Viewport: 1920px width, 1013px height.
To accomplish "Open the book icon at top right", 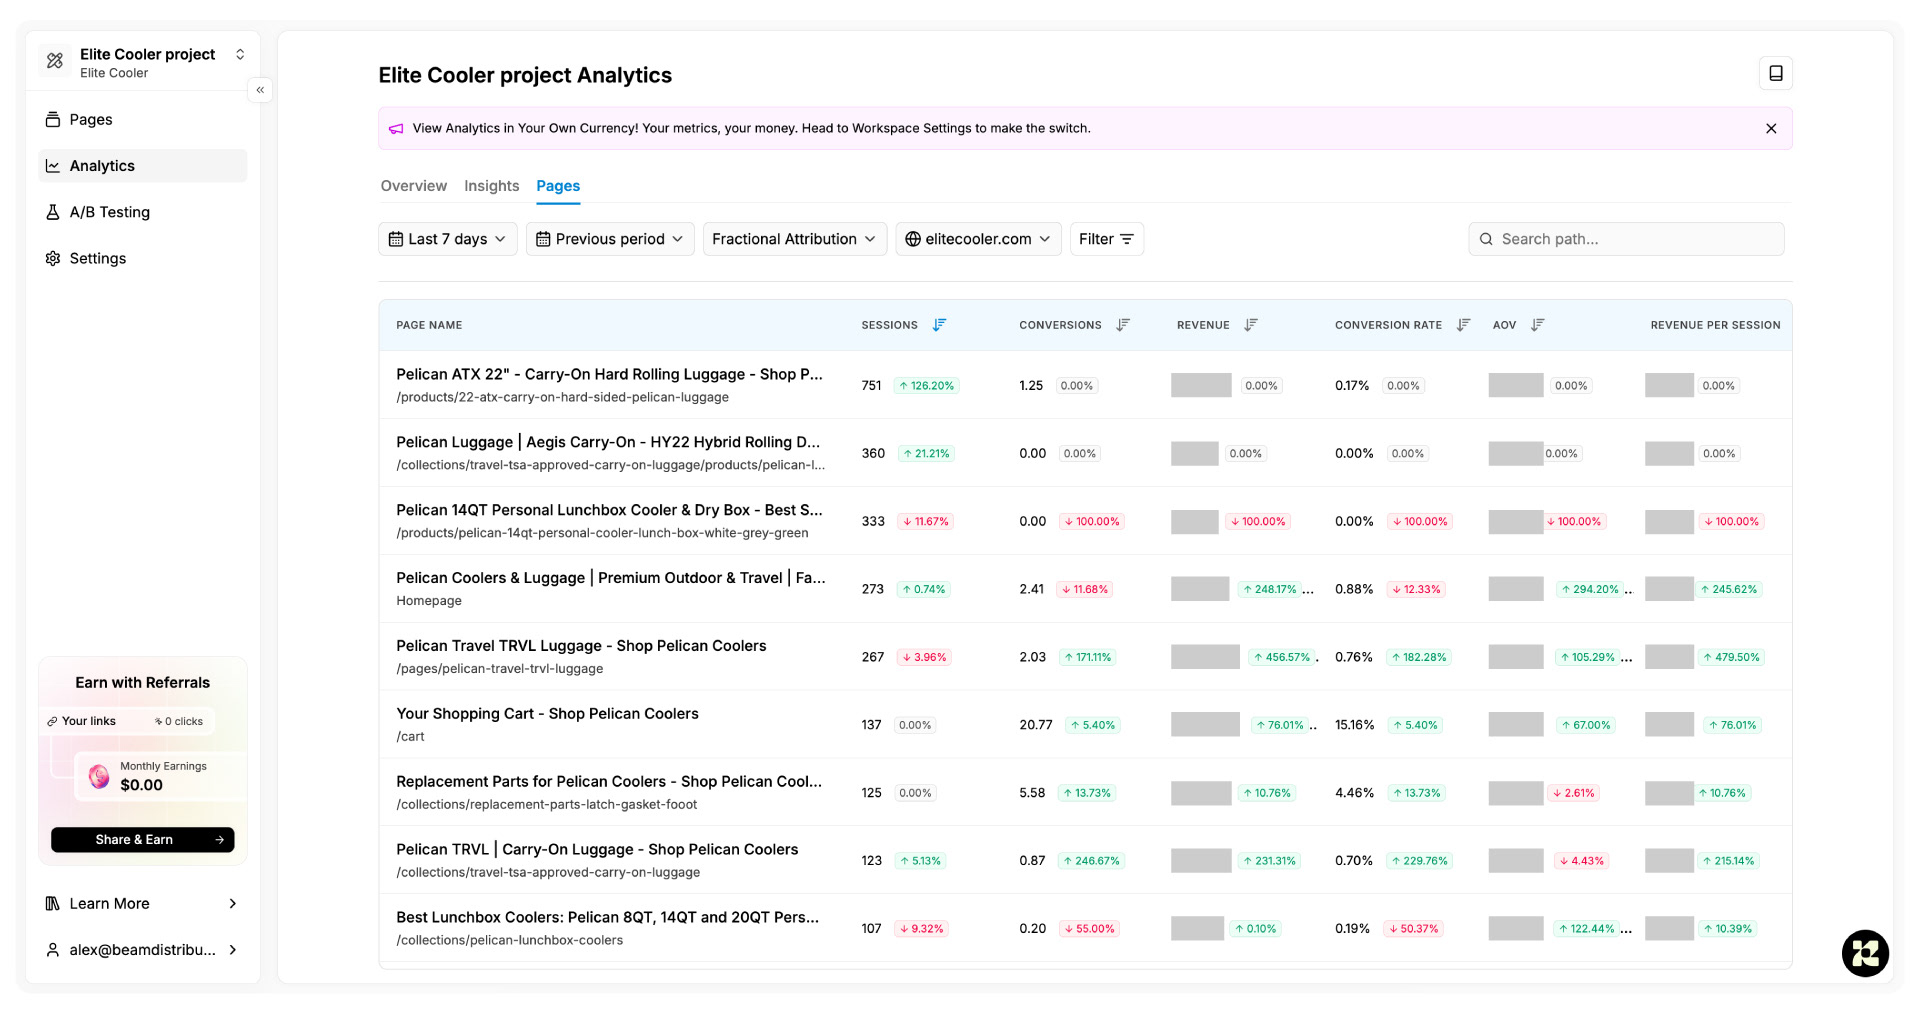I will click(1775, 73).
